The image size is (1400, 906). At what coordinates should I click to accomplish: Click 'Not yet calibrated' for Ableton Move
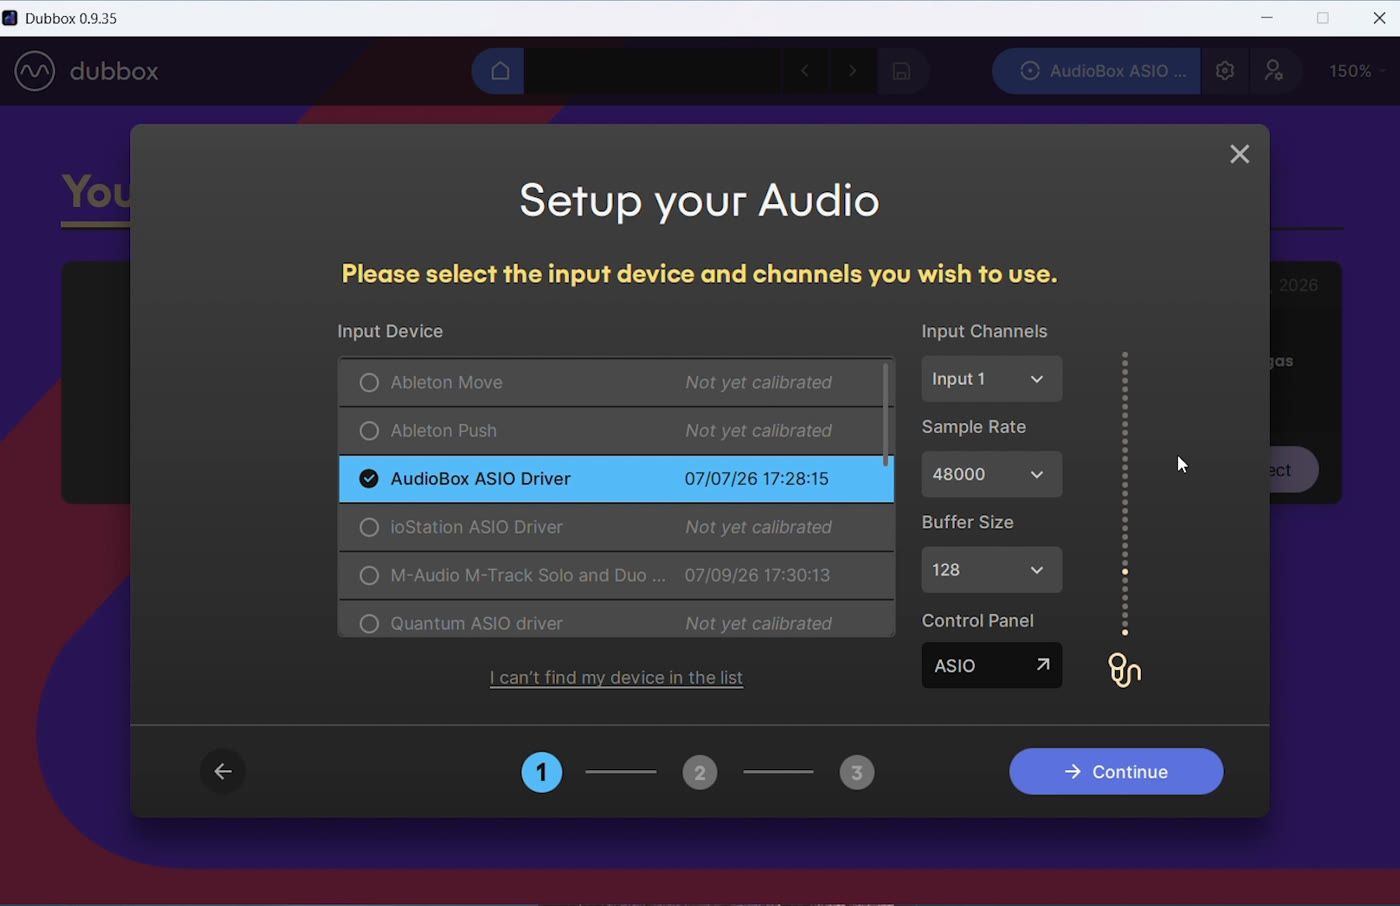coord(758,382)
